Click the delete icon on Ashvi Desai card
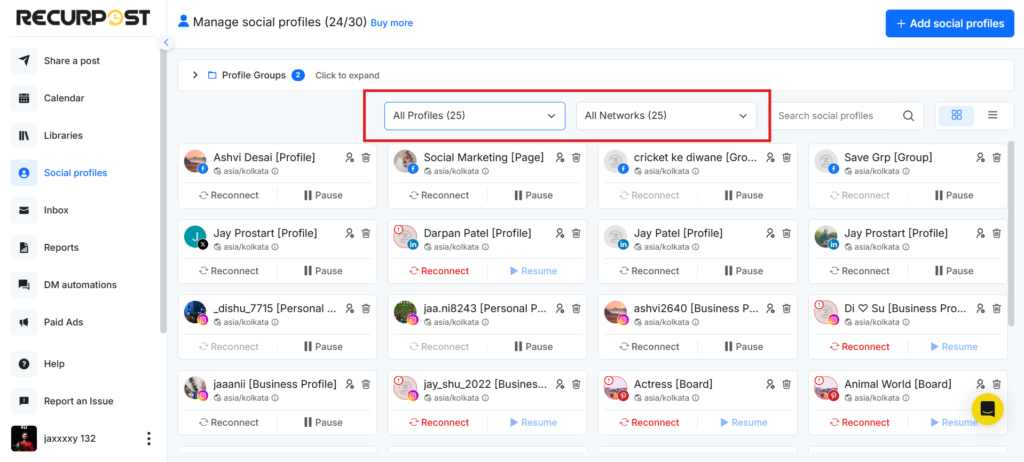This screenshot has height=462, width=1024. pos(366,157)
